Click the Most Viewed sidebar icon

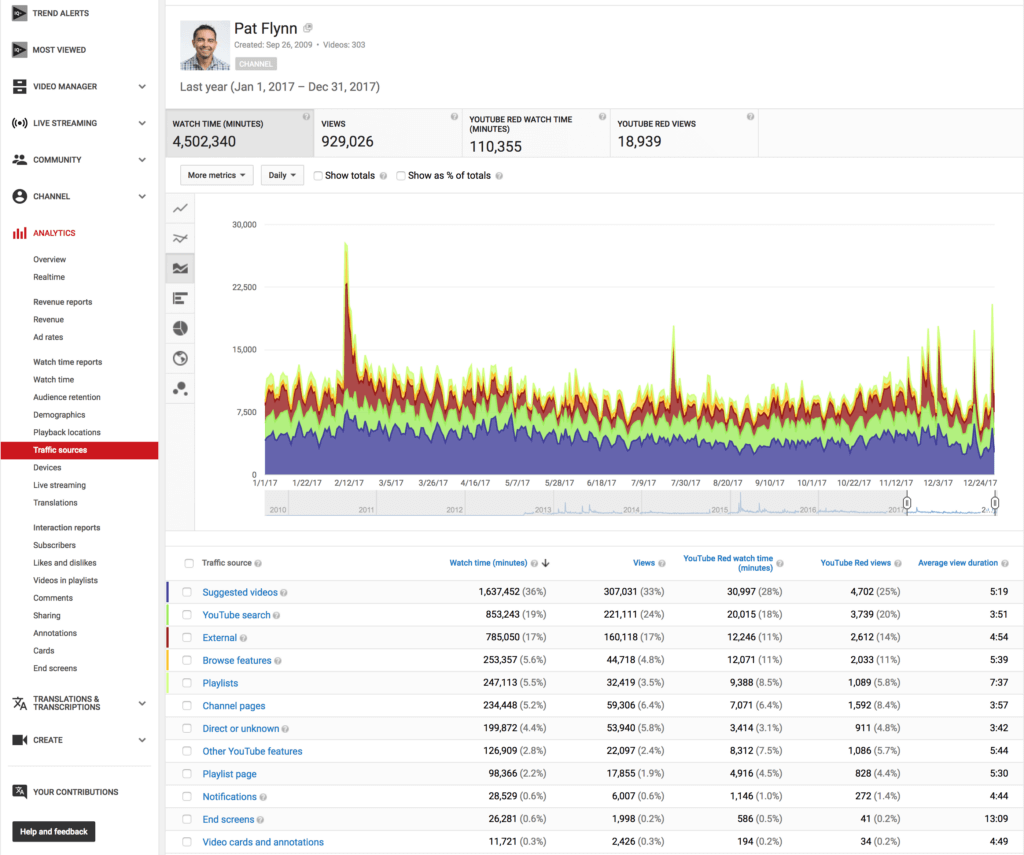(x=20, y=50)
